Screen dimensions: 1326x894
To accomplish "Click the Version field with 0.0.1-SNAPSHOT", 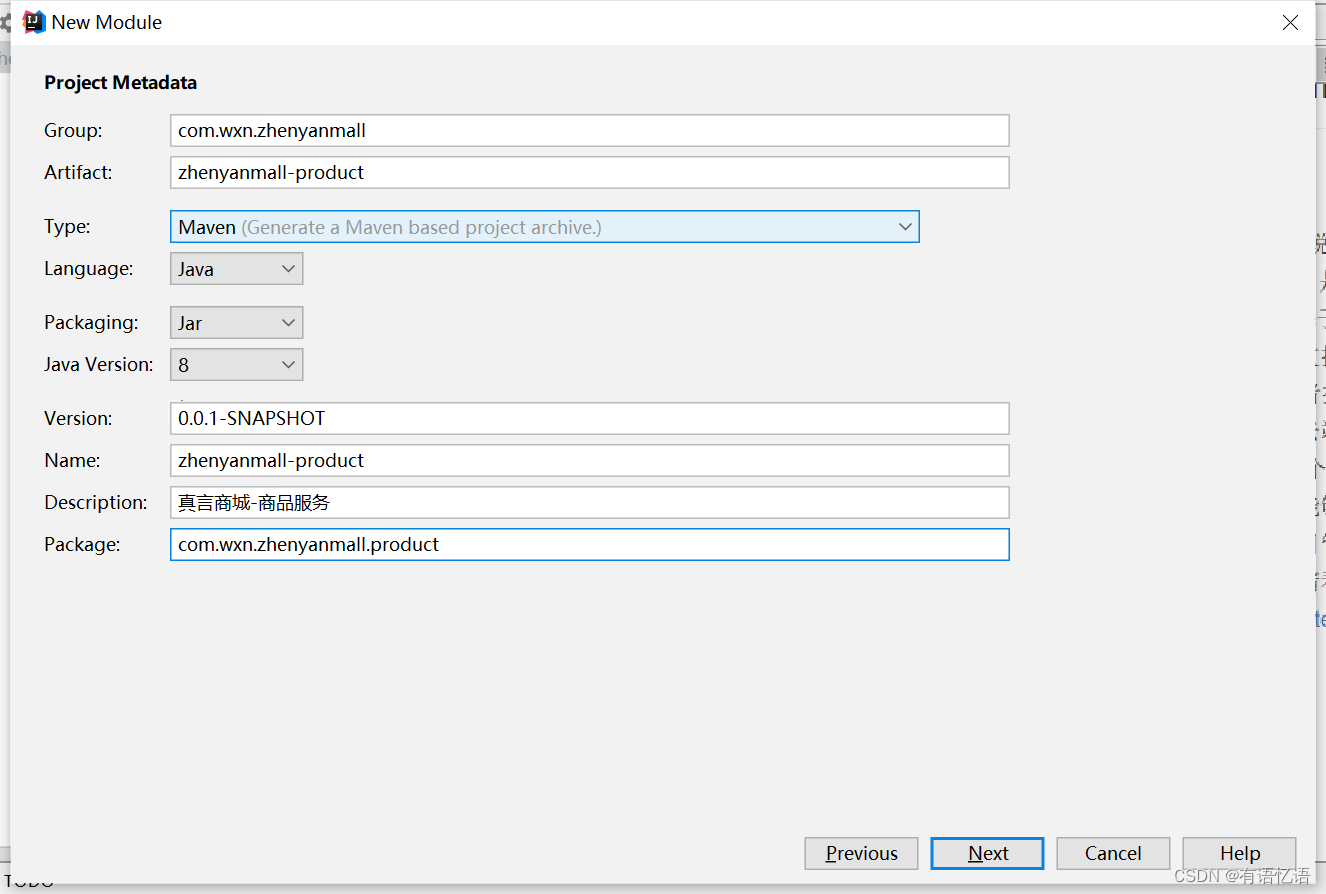I will [589, 419].
